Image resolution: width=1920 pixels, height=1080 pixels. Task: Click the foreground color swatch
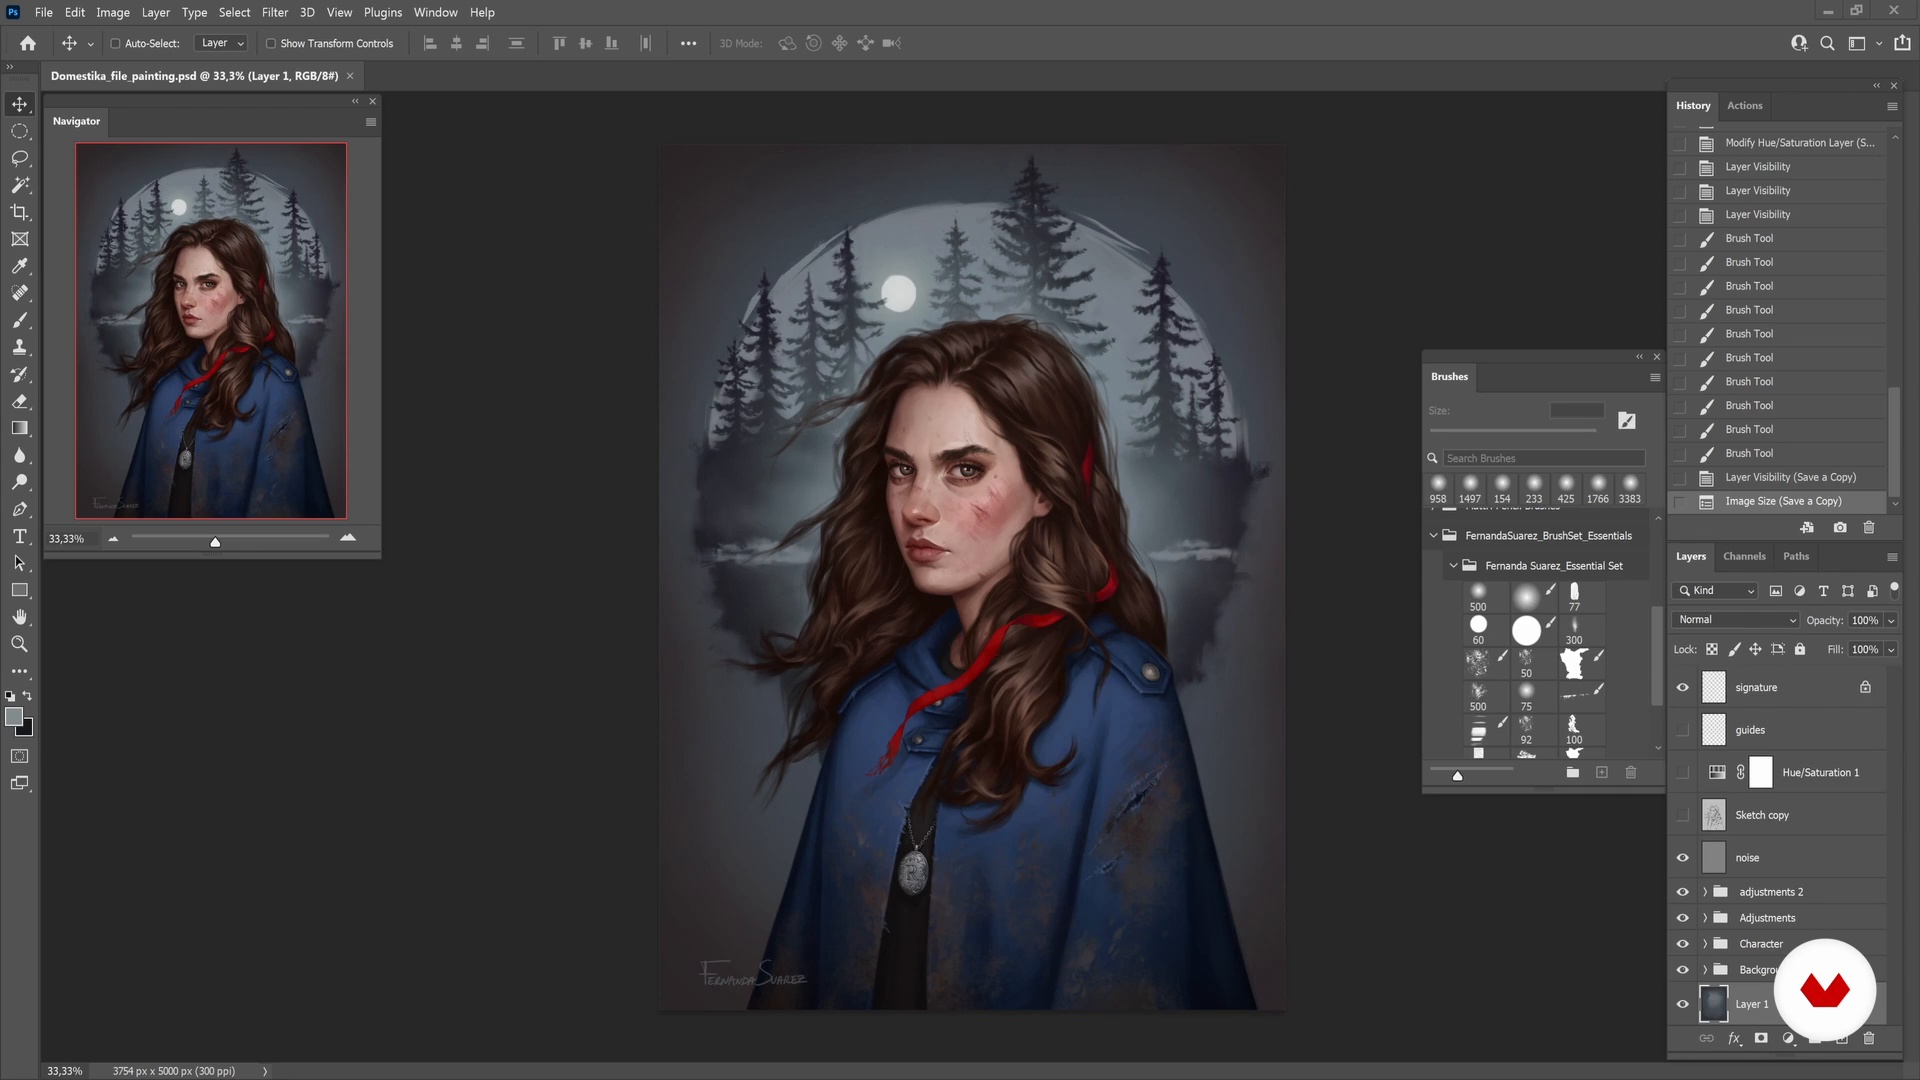point(14,717)
